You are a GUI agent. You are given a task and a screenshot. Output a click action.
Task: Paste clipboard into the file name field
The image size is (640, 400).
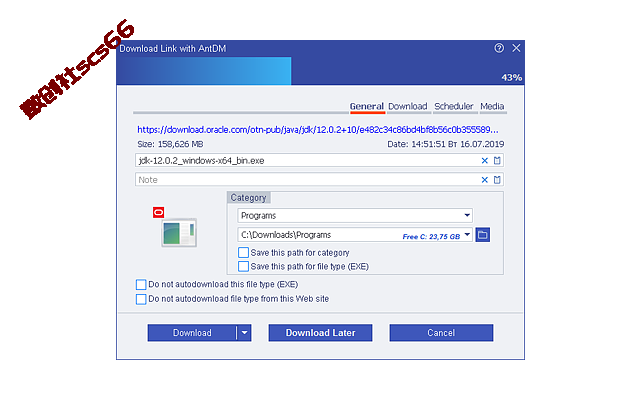tap(497, 160)
